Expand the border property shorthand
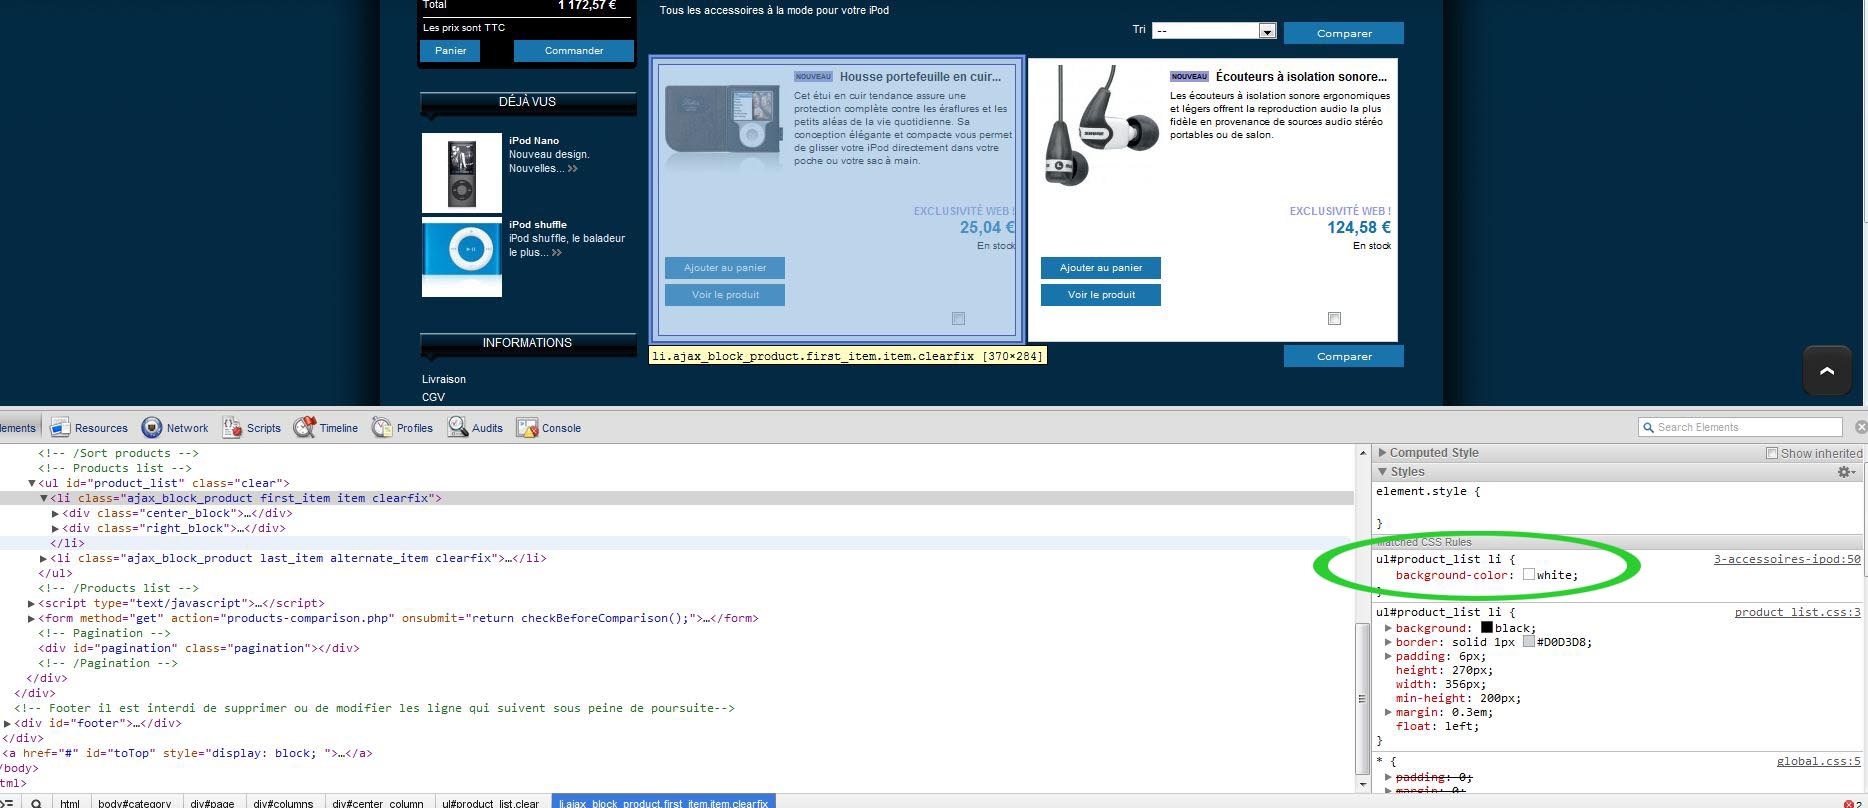This screenshot has width=1868, height=808. tap(1388, 642)
